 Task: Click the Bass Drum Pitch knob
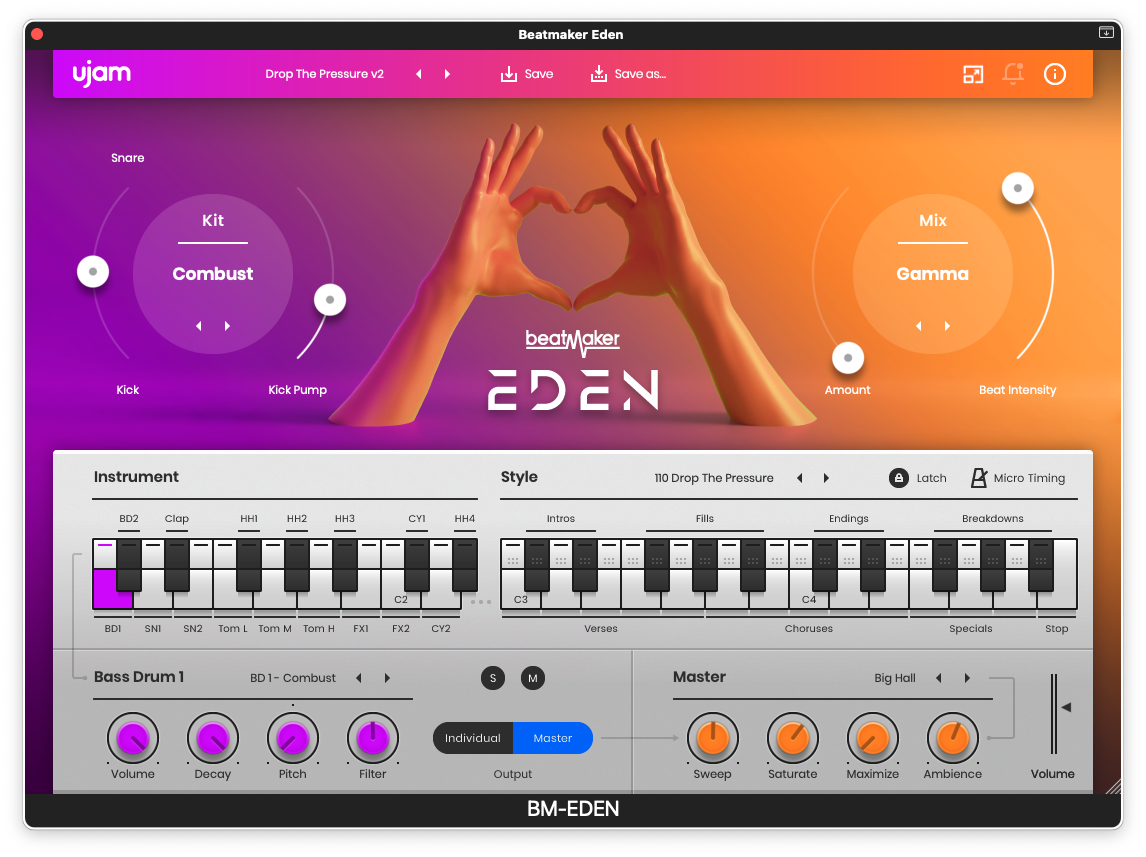pyautogui.click(x=292, y=738)
